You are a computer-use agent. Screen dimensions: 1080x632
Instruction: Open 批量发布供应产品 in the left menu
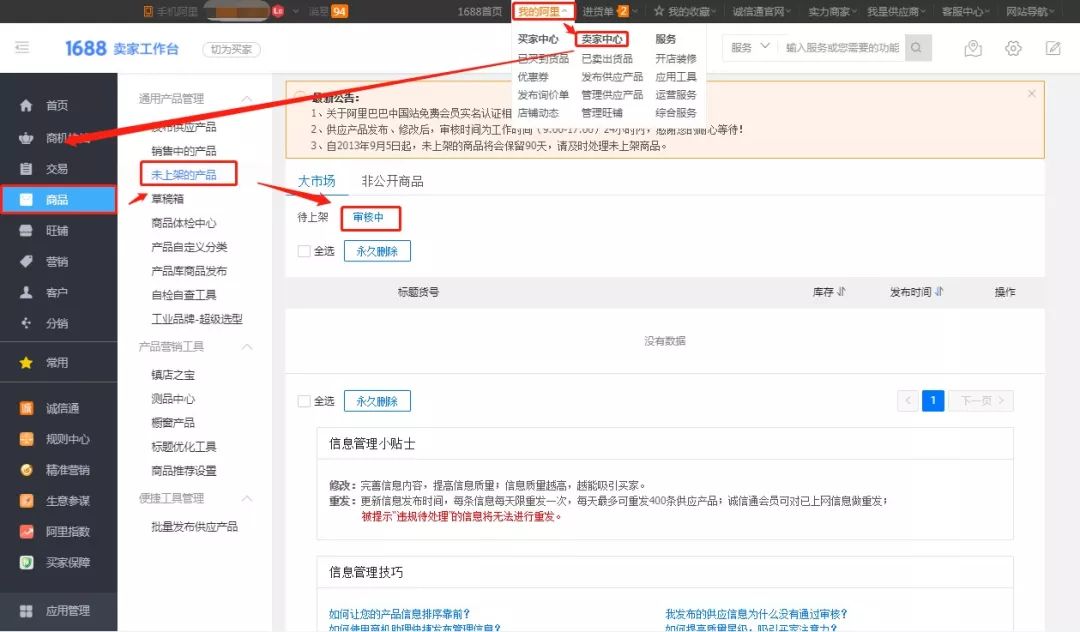coord(194,527)
